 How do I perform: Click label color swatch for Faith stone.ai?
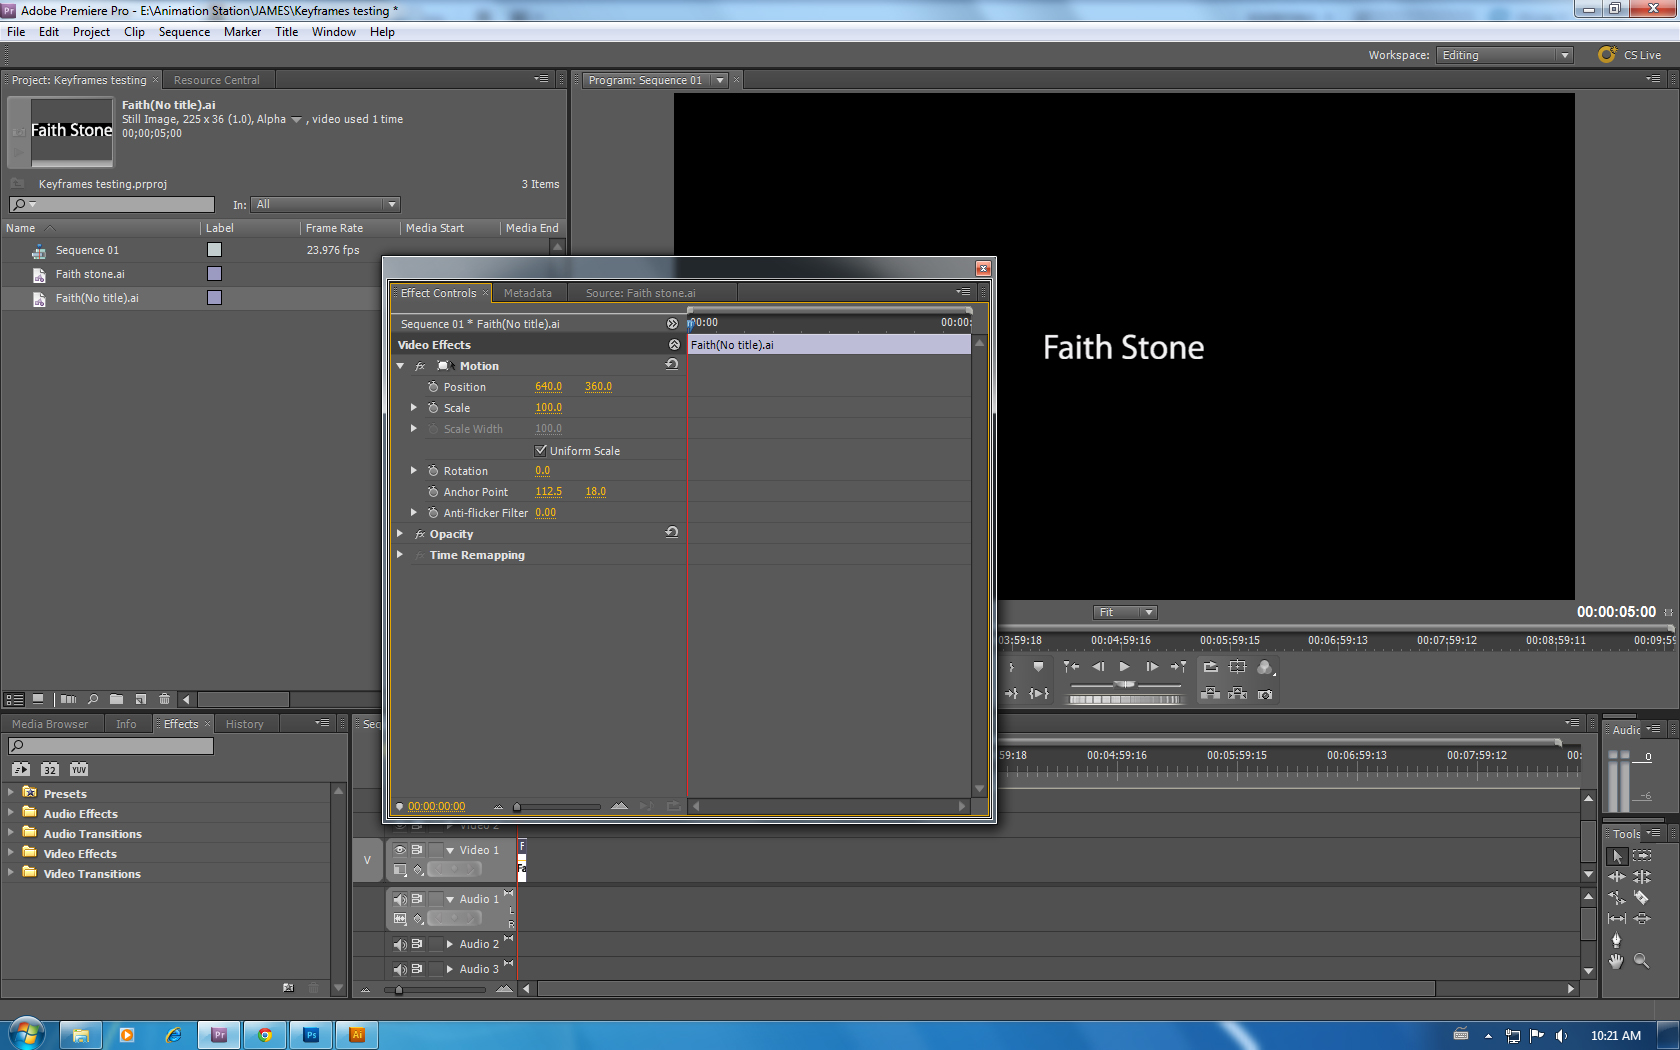pyautogui.click(x=214, y=274)
